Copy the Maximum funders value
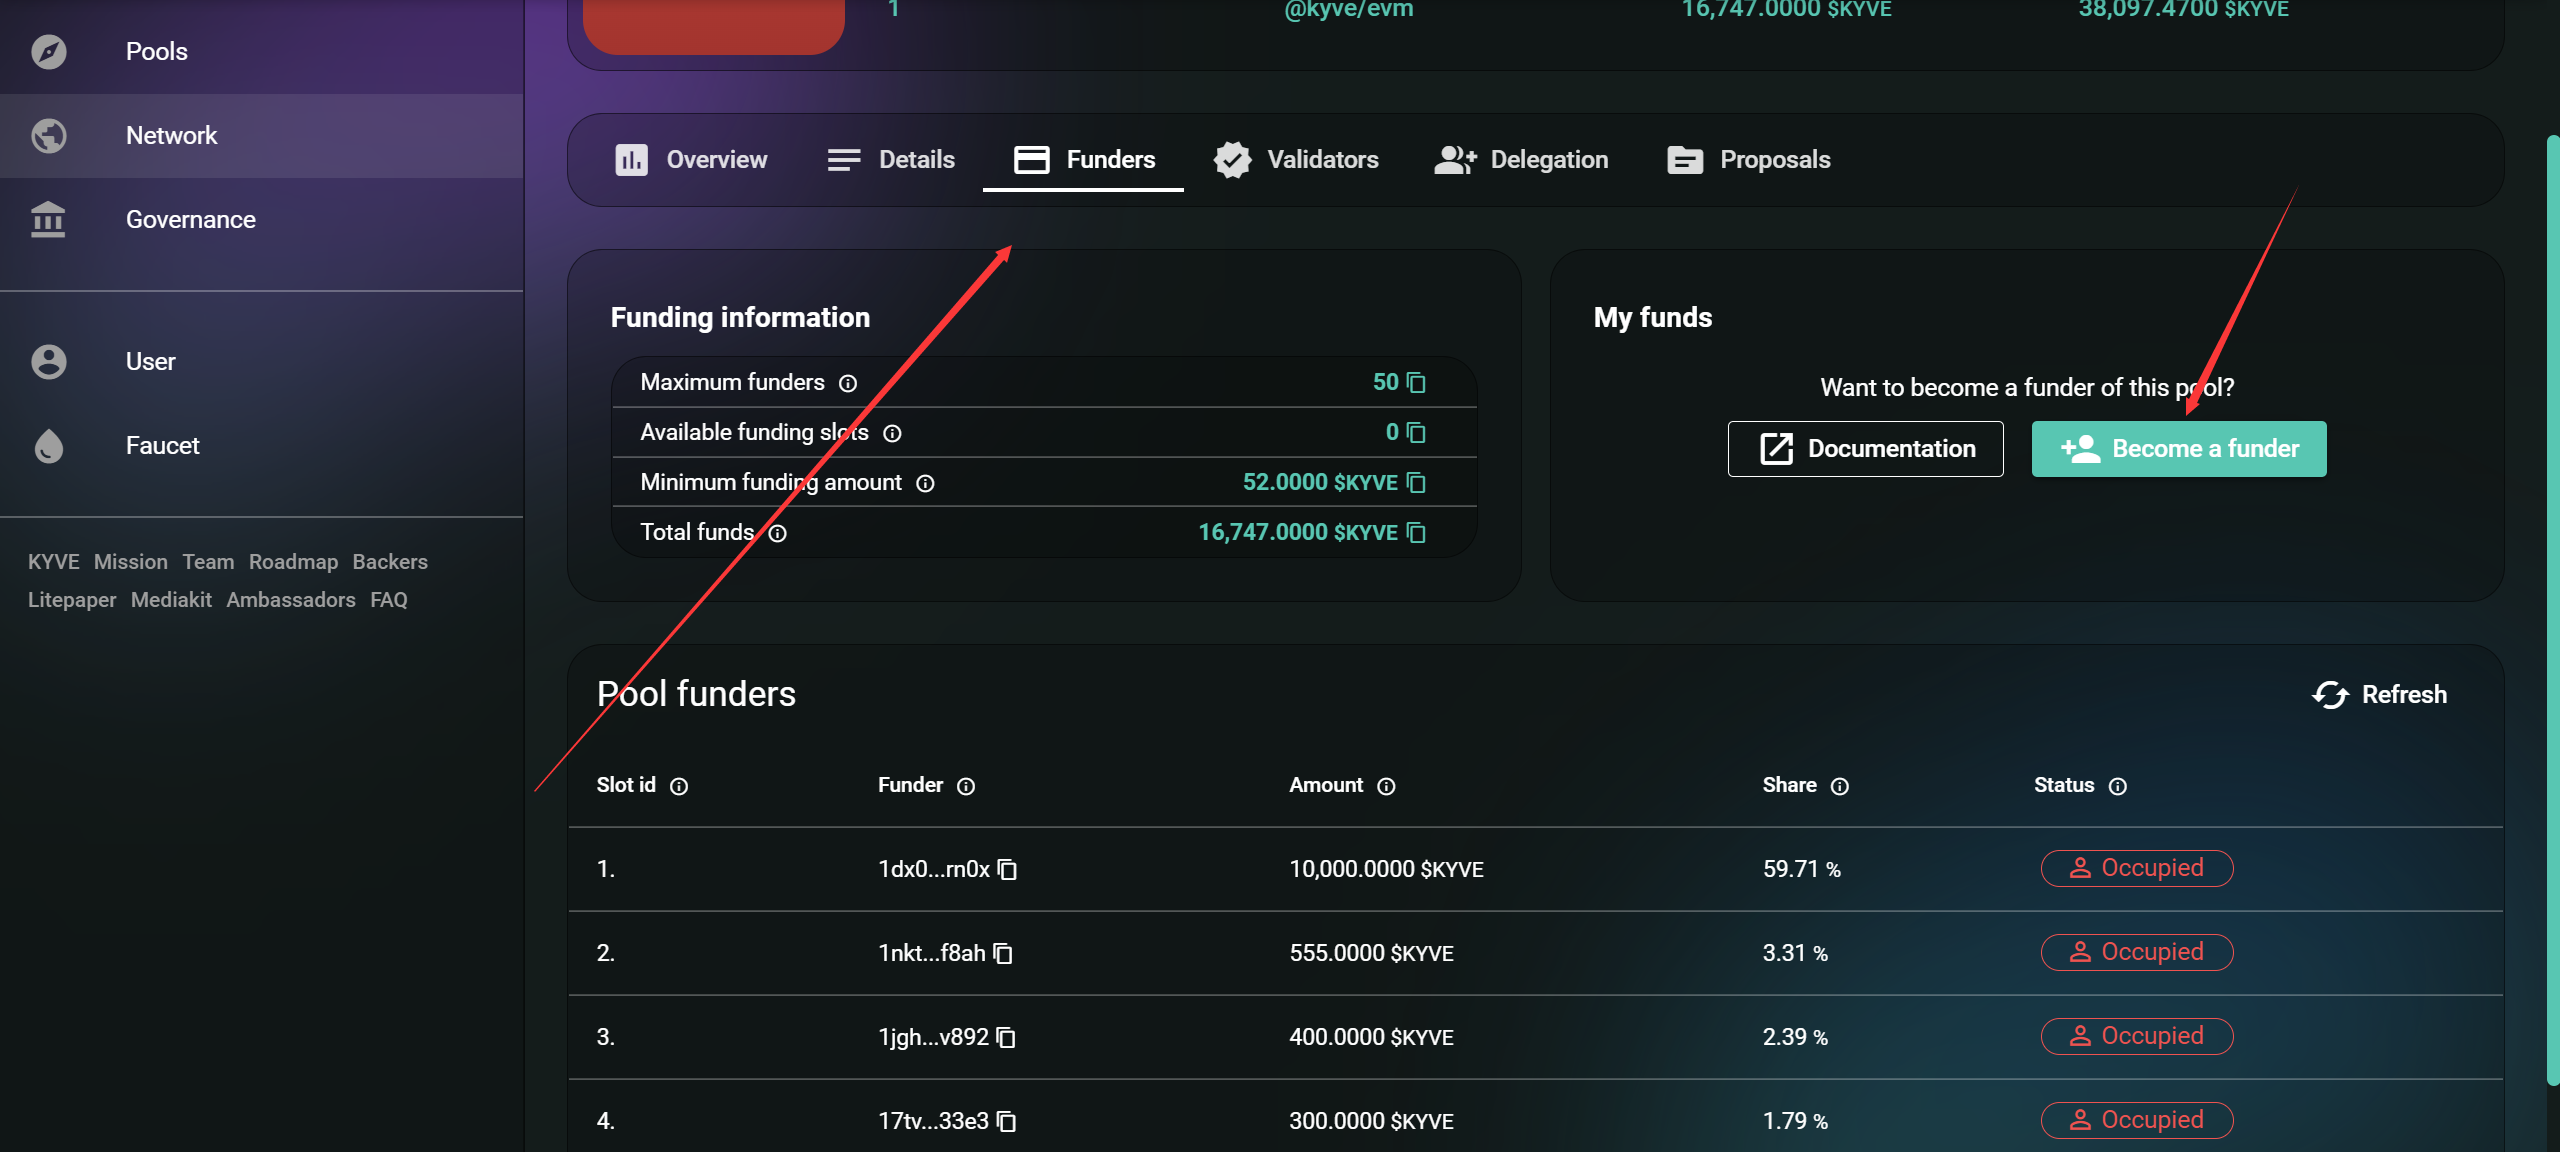The height and width of the screenshot is (1152, 2560). (x=1416, y=383)
